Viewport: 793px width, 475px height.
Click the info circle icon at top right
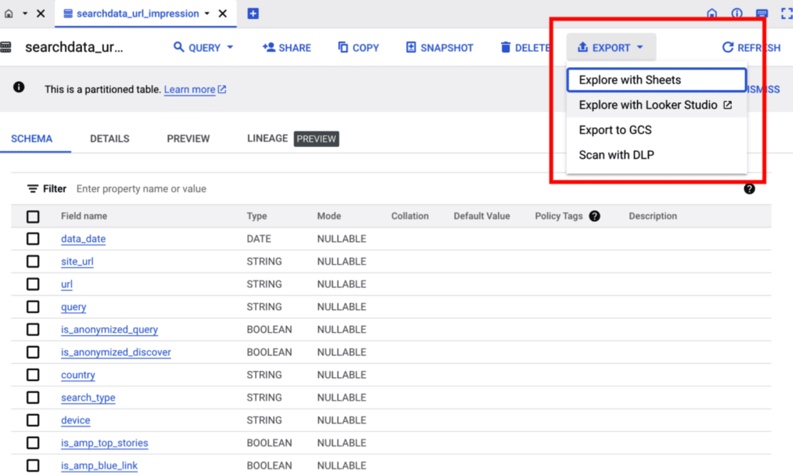(x=737, y=14)
